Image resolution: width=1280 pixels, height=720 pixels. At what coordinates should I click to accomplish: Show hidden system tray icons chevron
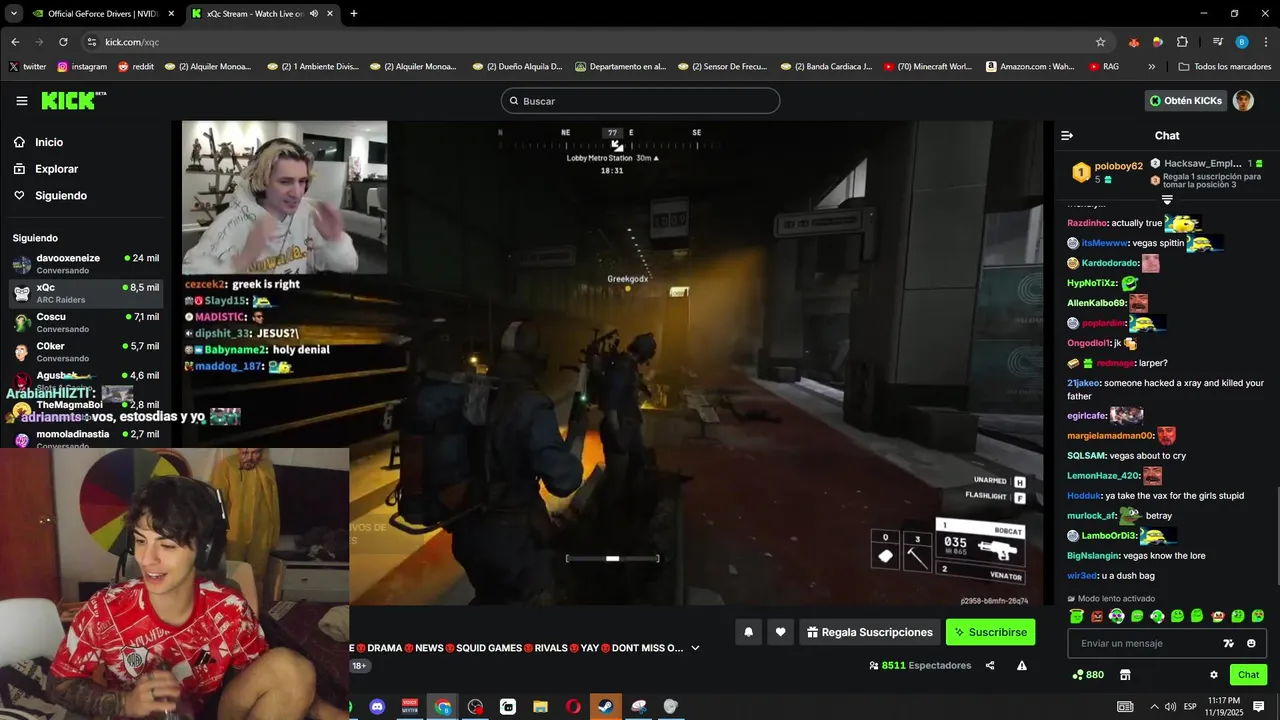[1154, 707]
